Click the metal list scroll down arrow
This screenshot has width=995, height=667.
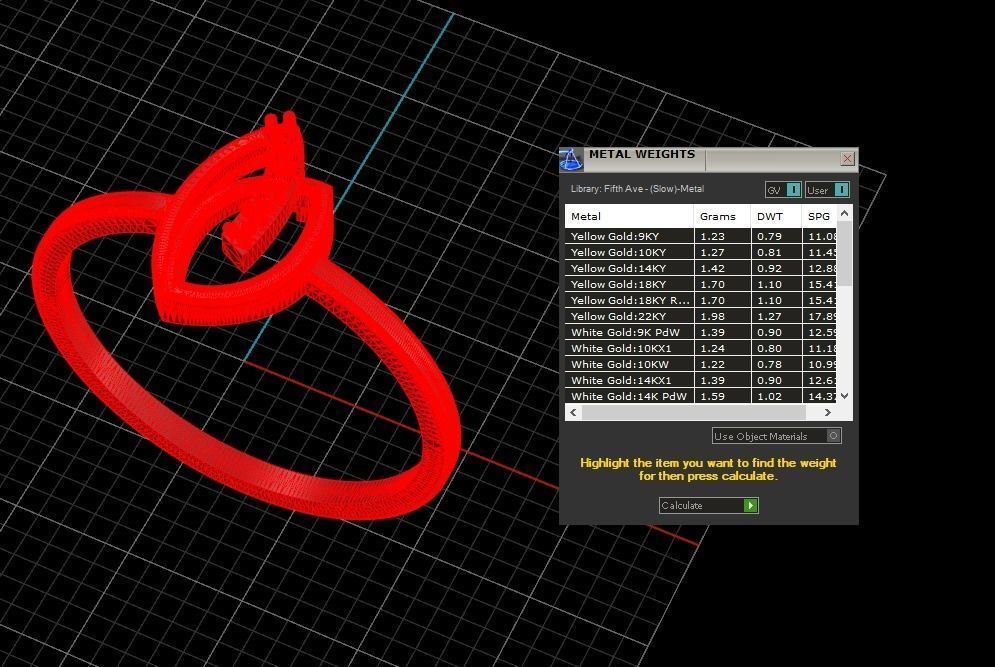845,395
